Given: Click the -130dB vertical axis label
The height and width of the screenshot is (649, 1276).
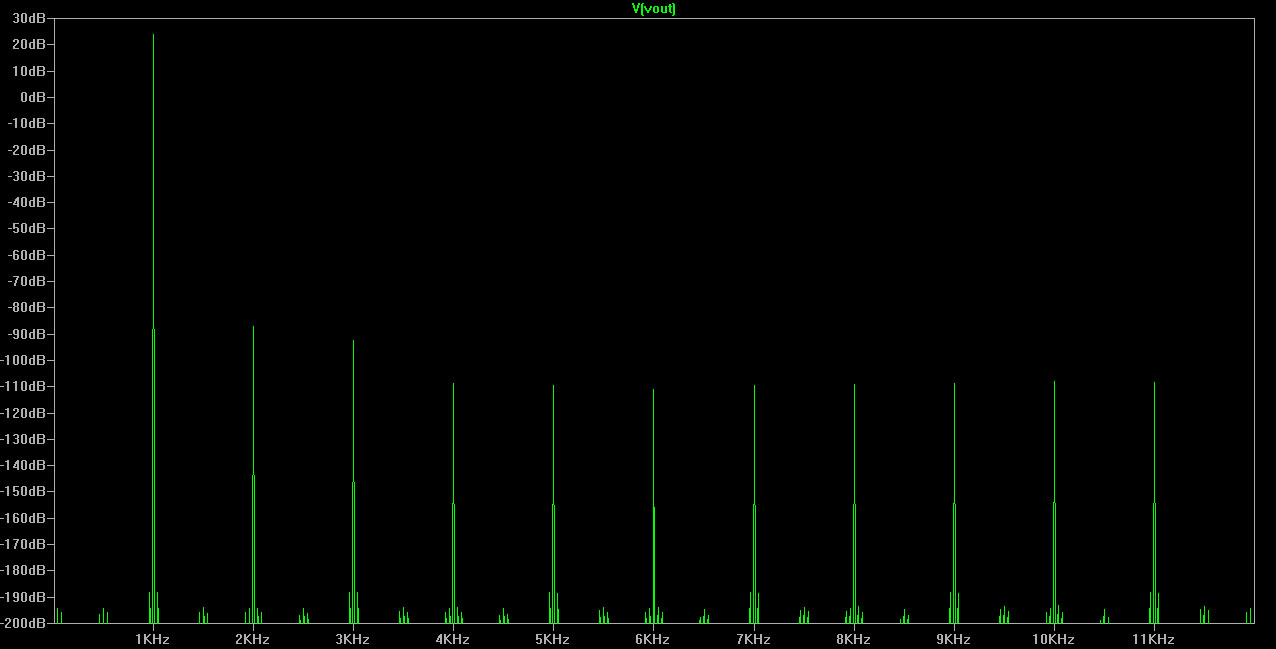Looking at the screenshot, I should pos(24,439).
